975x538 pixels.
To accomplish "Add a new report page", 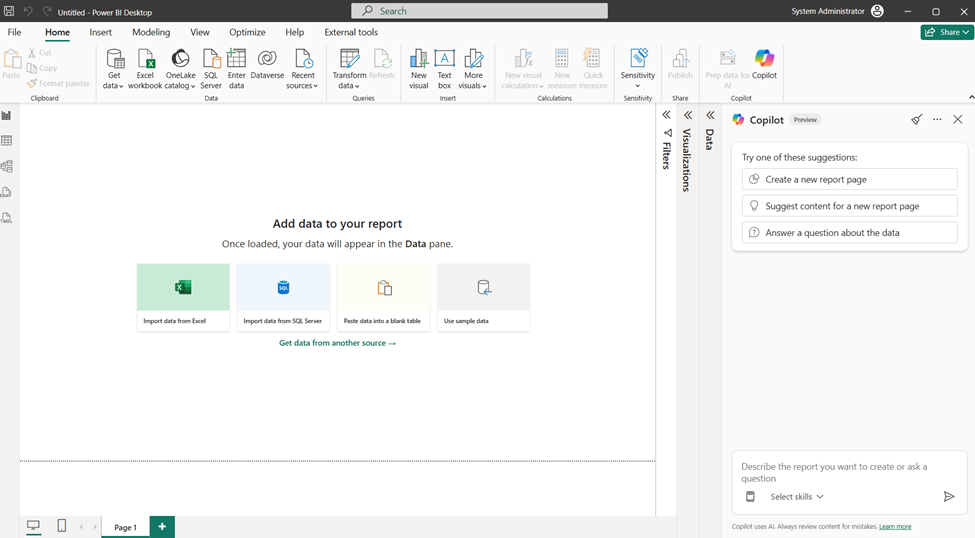I will pyautogui.click(x=162, y=526).
